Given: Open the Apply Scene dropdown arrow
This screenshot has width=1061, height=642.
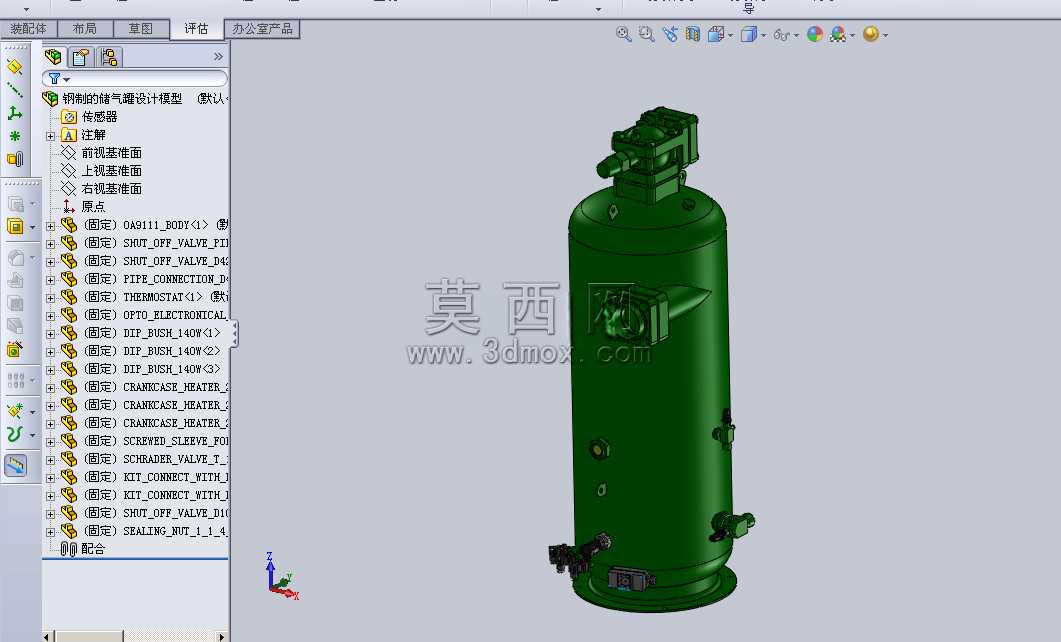Looking at the screenshot, I should click(852, 35).
